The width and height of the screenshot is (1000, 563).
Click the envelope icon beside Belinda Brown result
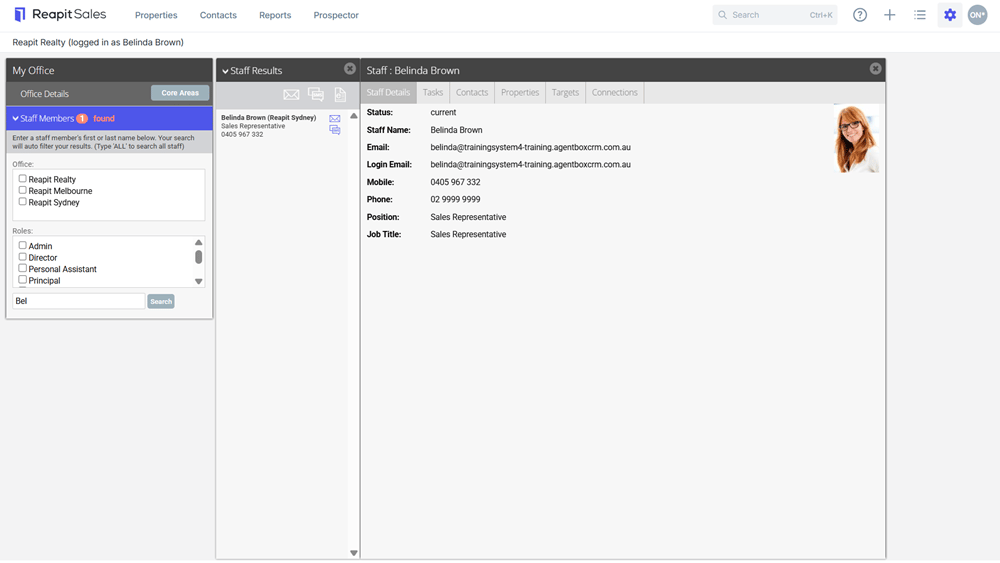pos(335,119)
